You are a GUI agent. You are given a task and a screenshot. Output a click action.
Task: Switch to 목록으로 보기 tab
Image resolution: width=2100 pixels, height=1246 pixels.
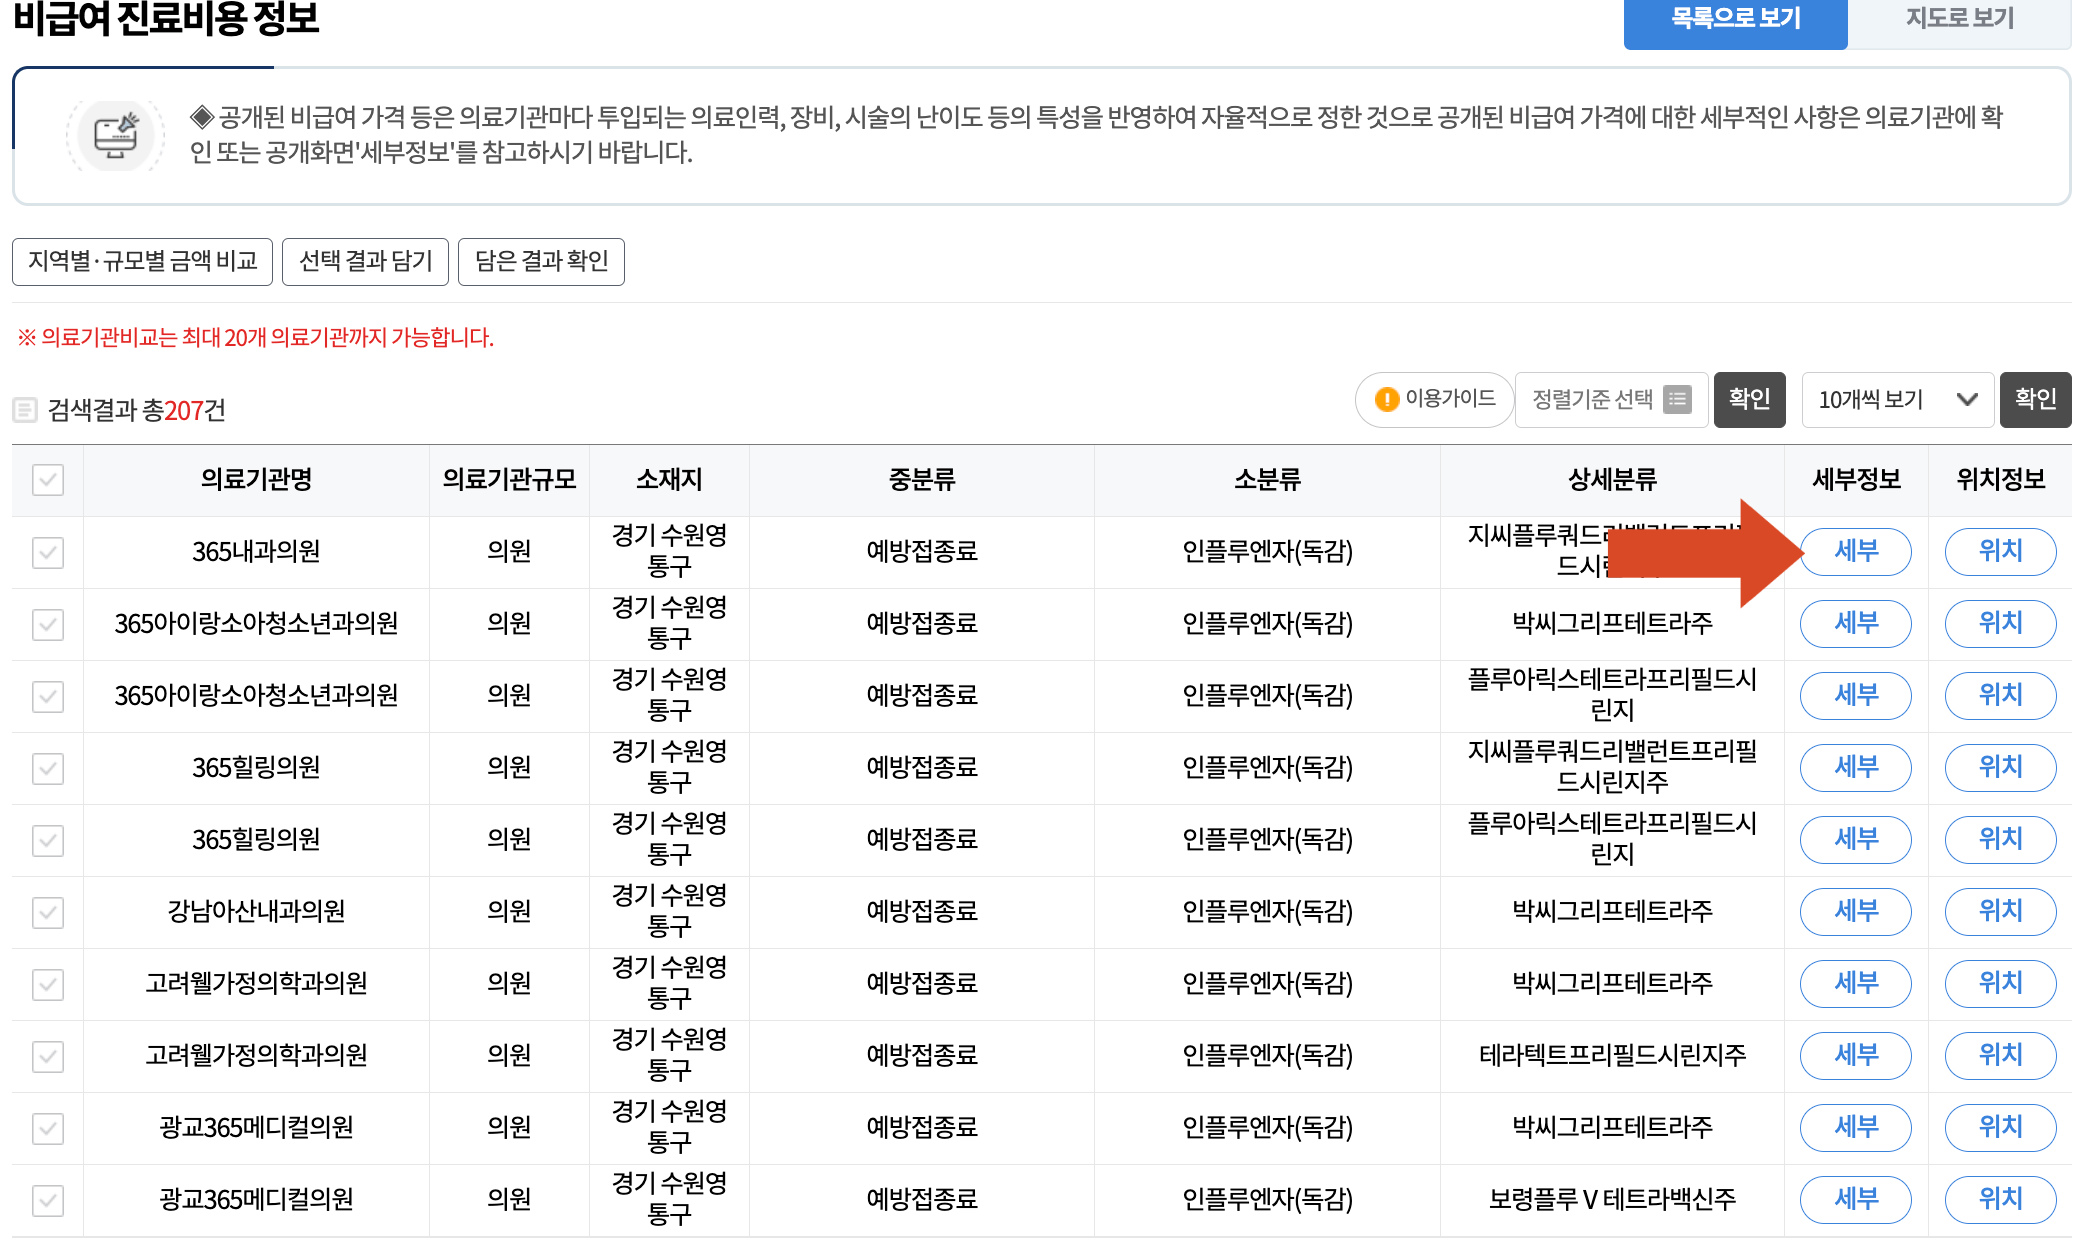click(x=1735, y=20)
